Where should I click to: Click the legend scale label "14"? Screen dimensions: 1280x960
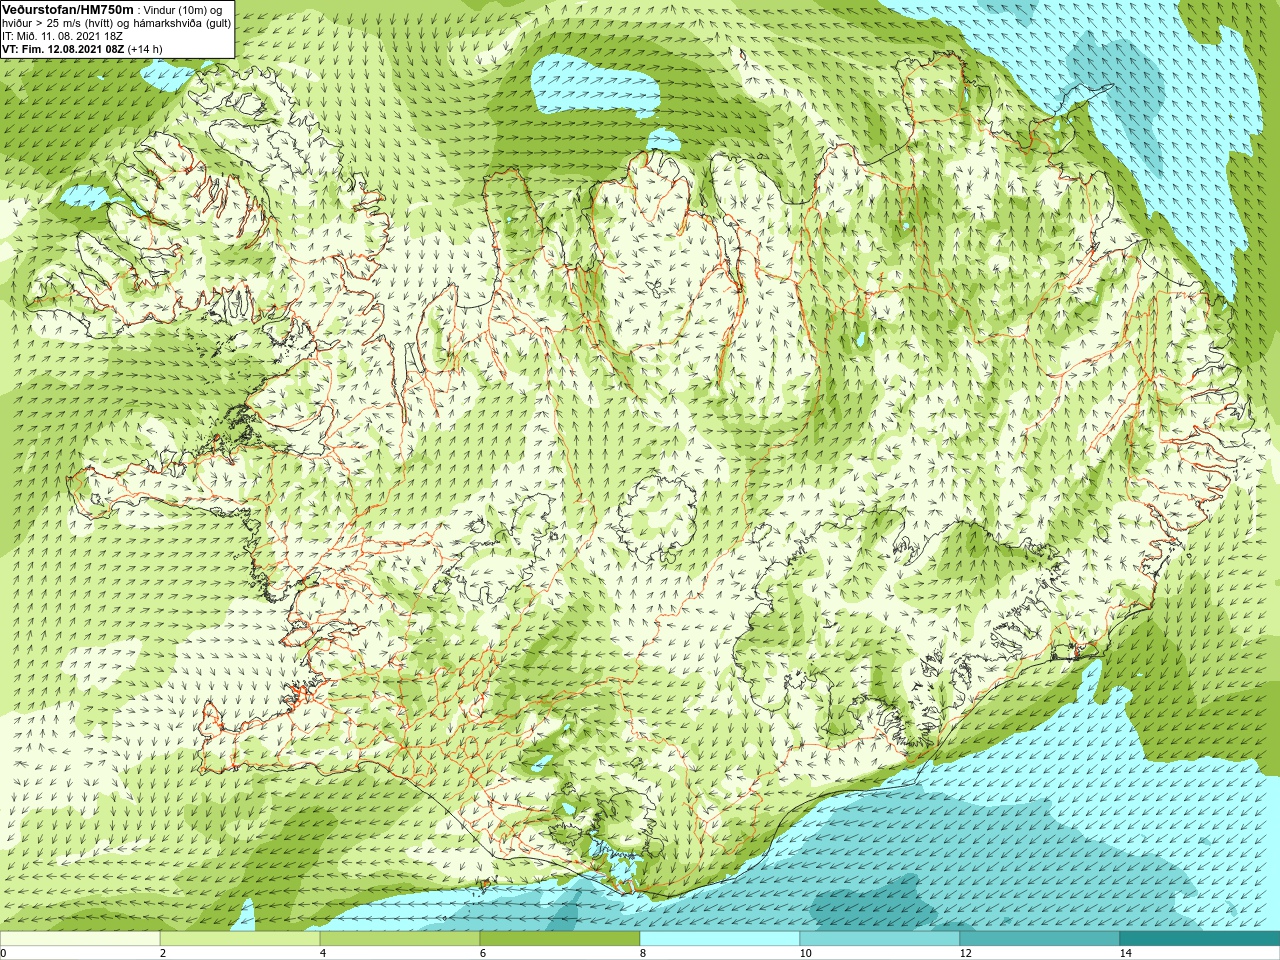point(1125,954)
